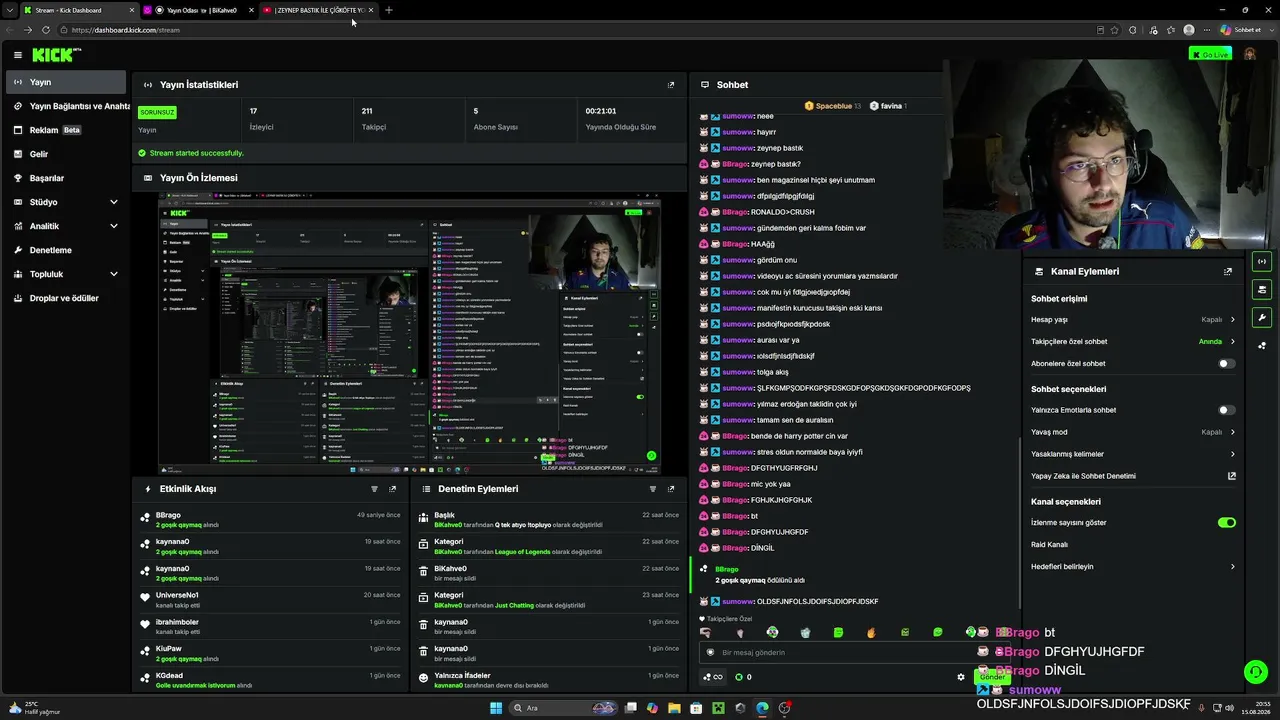Open Gelir sidebar item
The width and height of the screenshot is (1280, 720).
[x=66, y=154]
